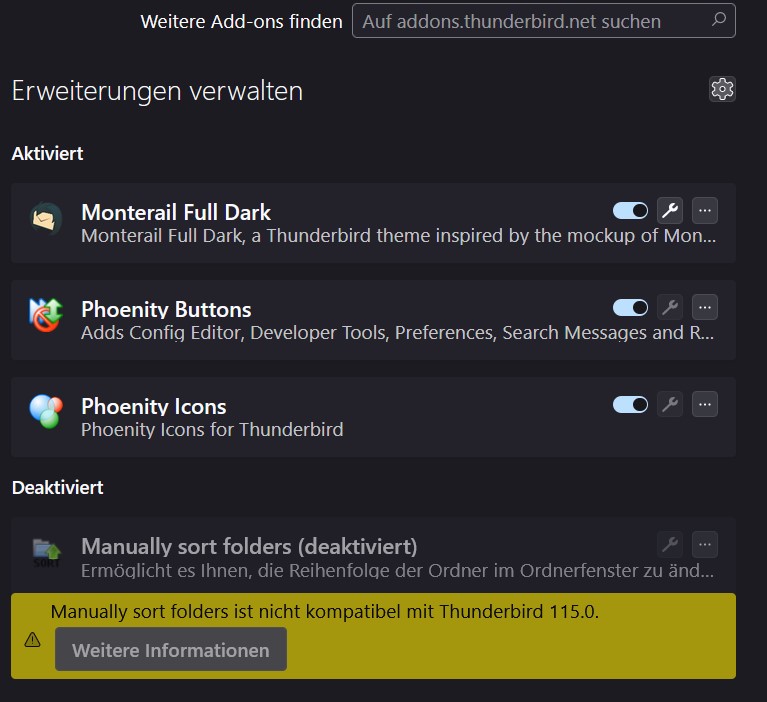767x702 pixels.
Task: Toggle off Phoenity Buttons extension
Action: tap(630, 307)
